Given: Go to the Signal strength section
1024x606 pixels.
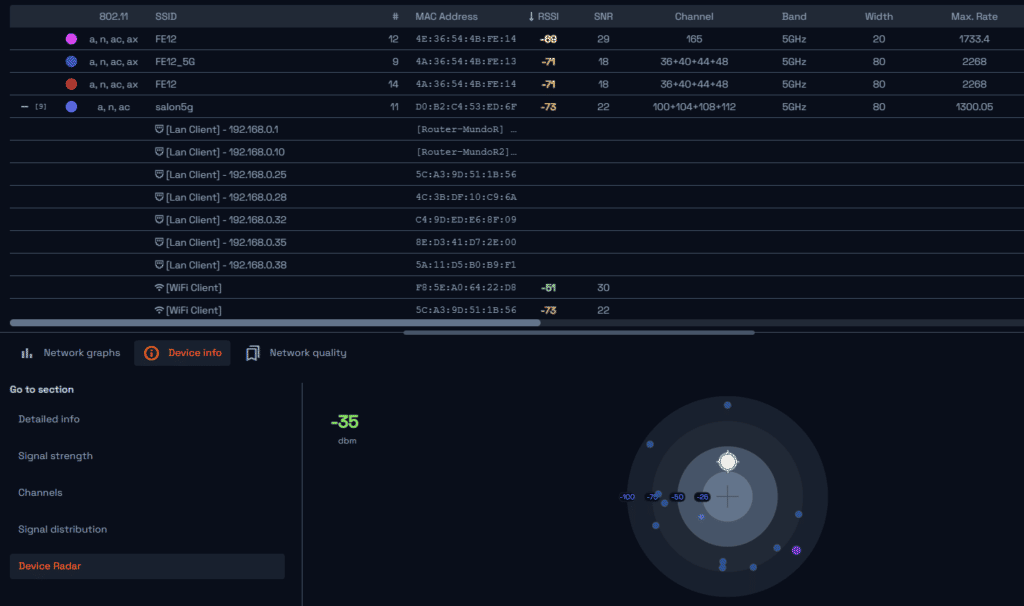Looking at the screenshot, I should click(x=53, y=455).
